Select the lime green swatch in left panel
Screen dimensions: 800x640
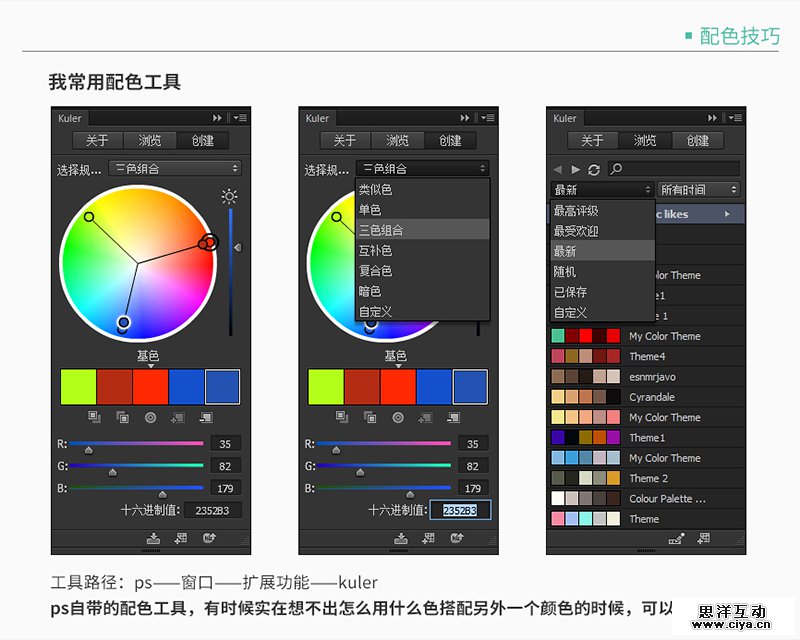pyautogui.click(x=78, y=386)
